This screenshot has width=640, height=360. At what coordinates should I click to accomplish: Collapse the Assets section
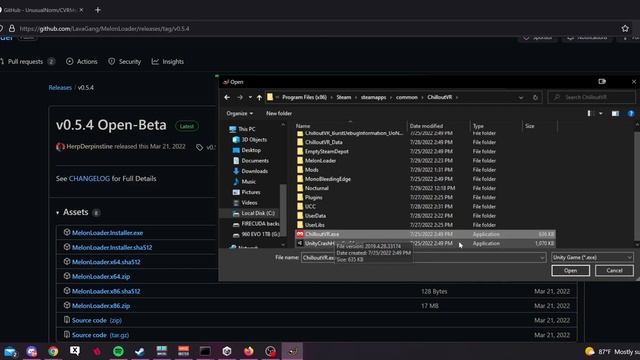pos(58,213)
